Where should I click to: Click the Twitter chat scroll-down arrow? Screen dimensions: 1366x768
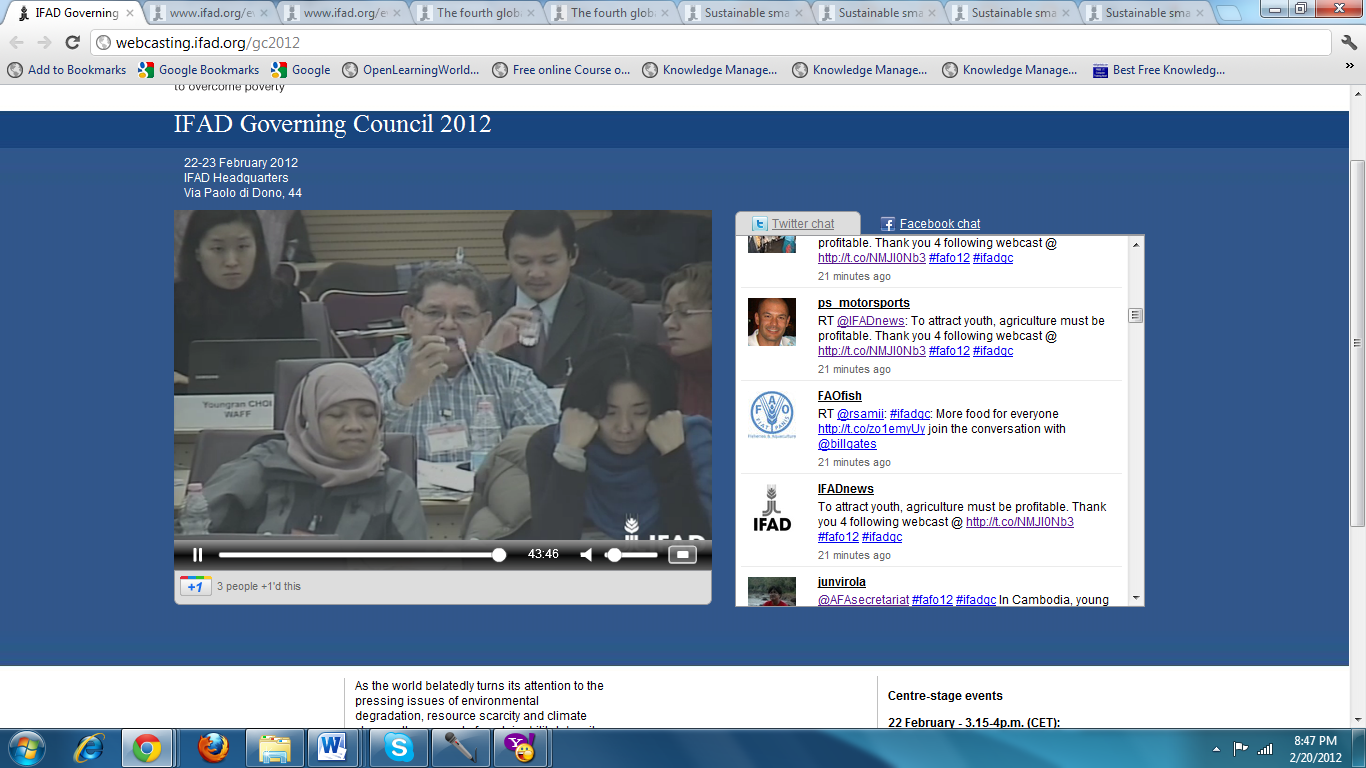[1135, 597]
